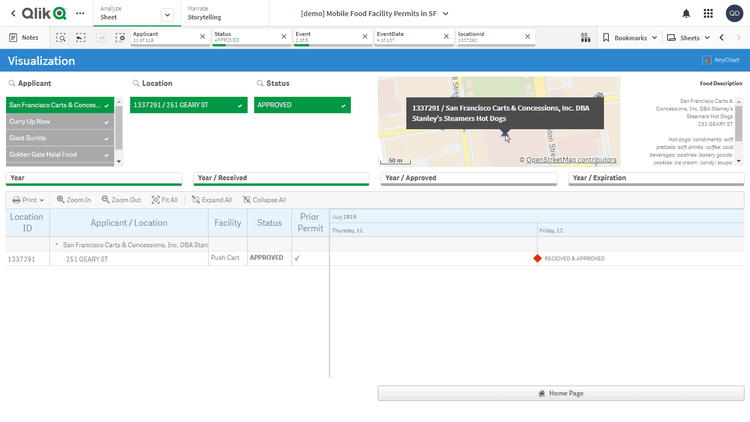The height and width of the screenshot is (422, 750).
Task: Expand the Sheets dropdown list
Action: pos(689,37)
